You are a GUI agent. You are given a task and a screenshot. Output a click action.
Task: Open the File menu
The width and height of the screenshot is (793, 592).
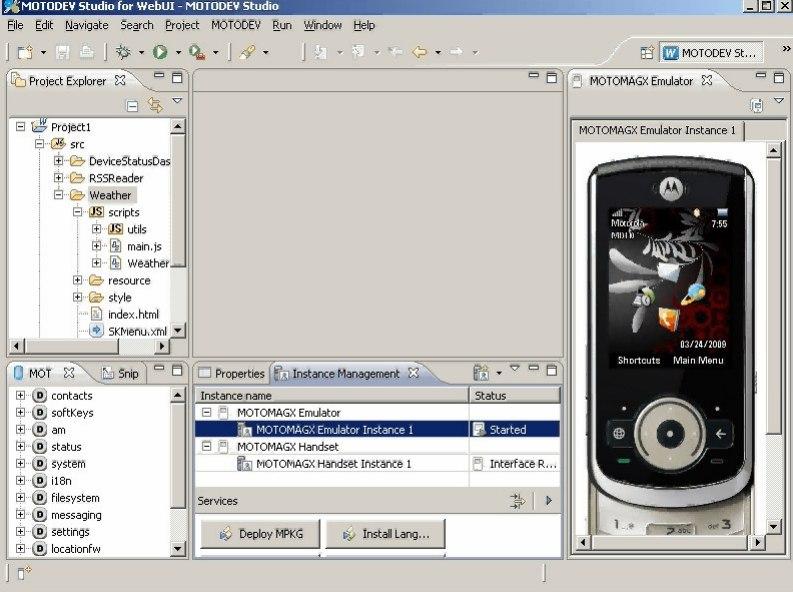(15, 25)
